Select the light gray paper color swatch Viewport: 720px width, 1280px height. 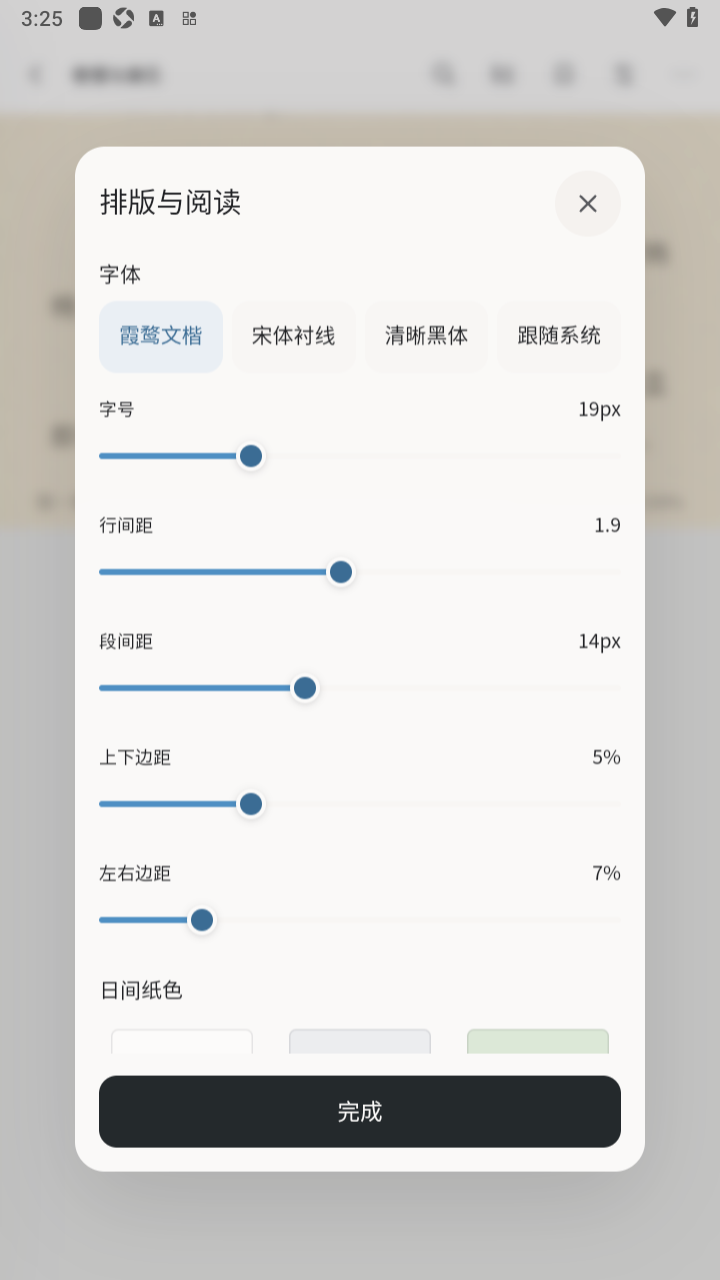[360, 1041]
